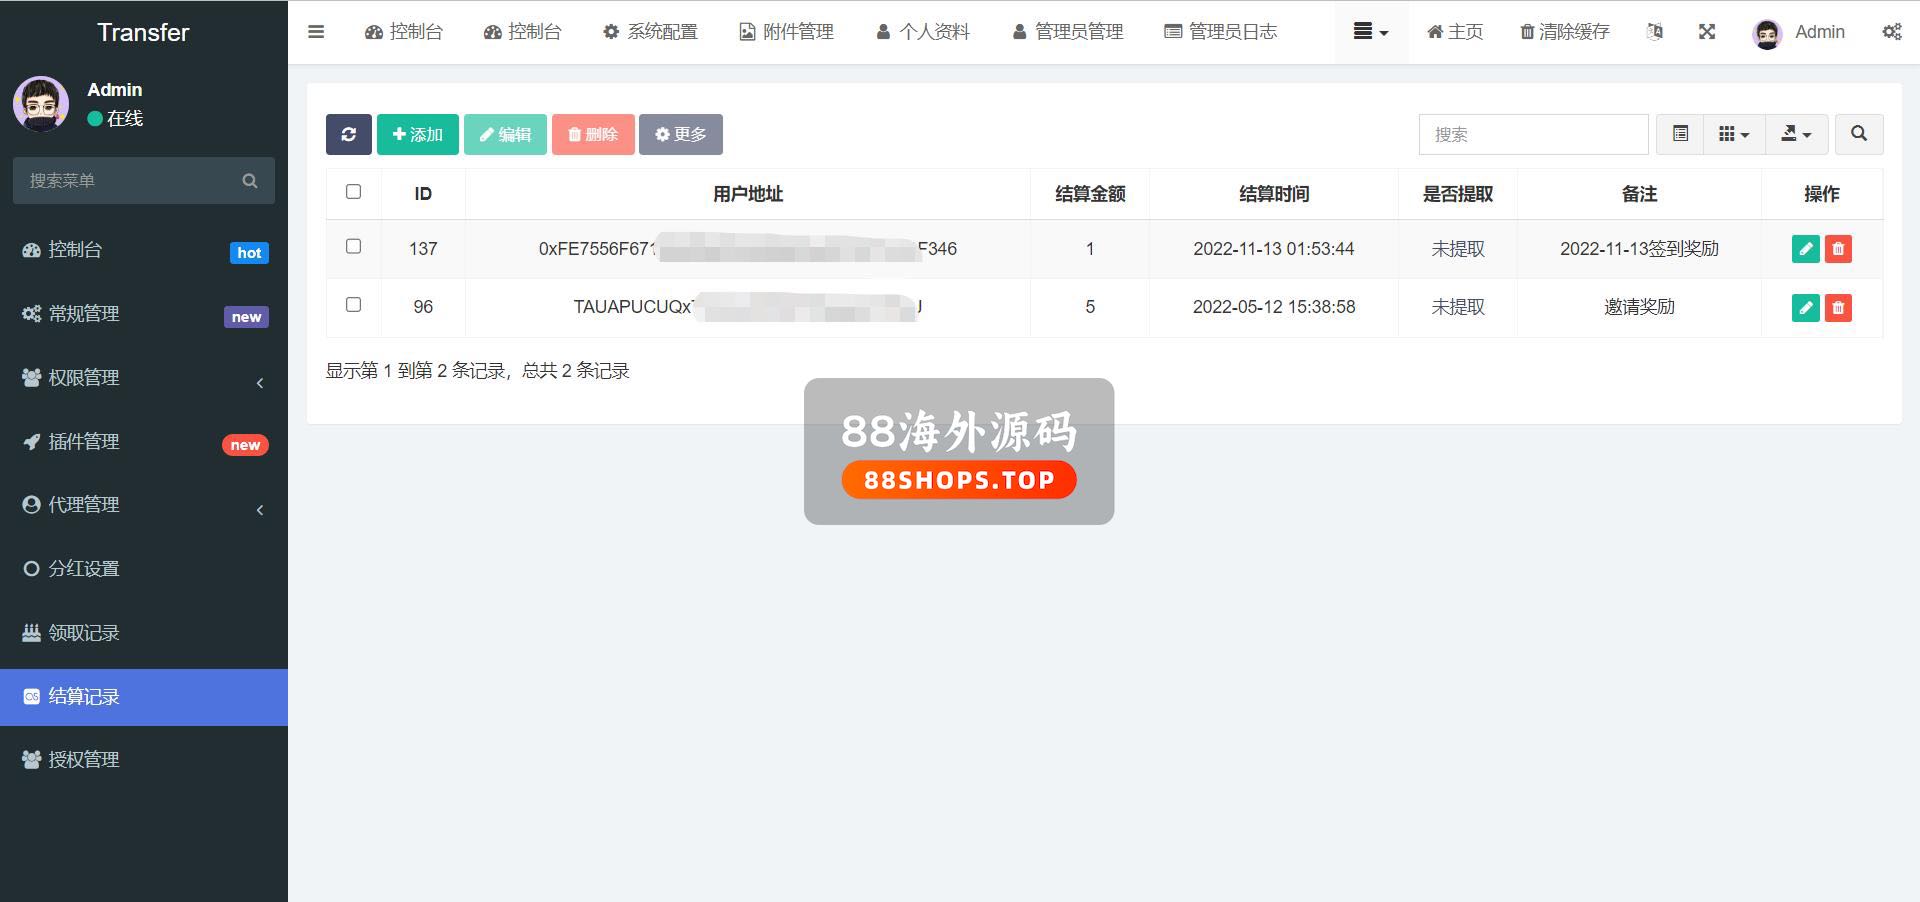Open the export data dropdown
Screen dimensions: 1920x902
1796,134
